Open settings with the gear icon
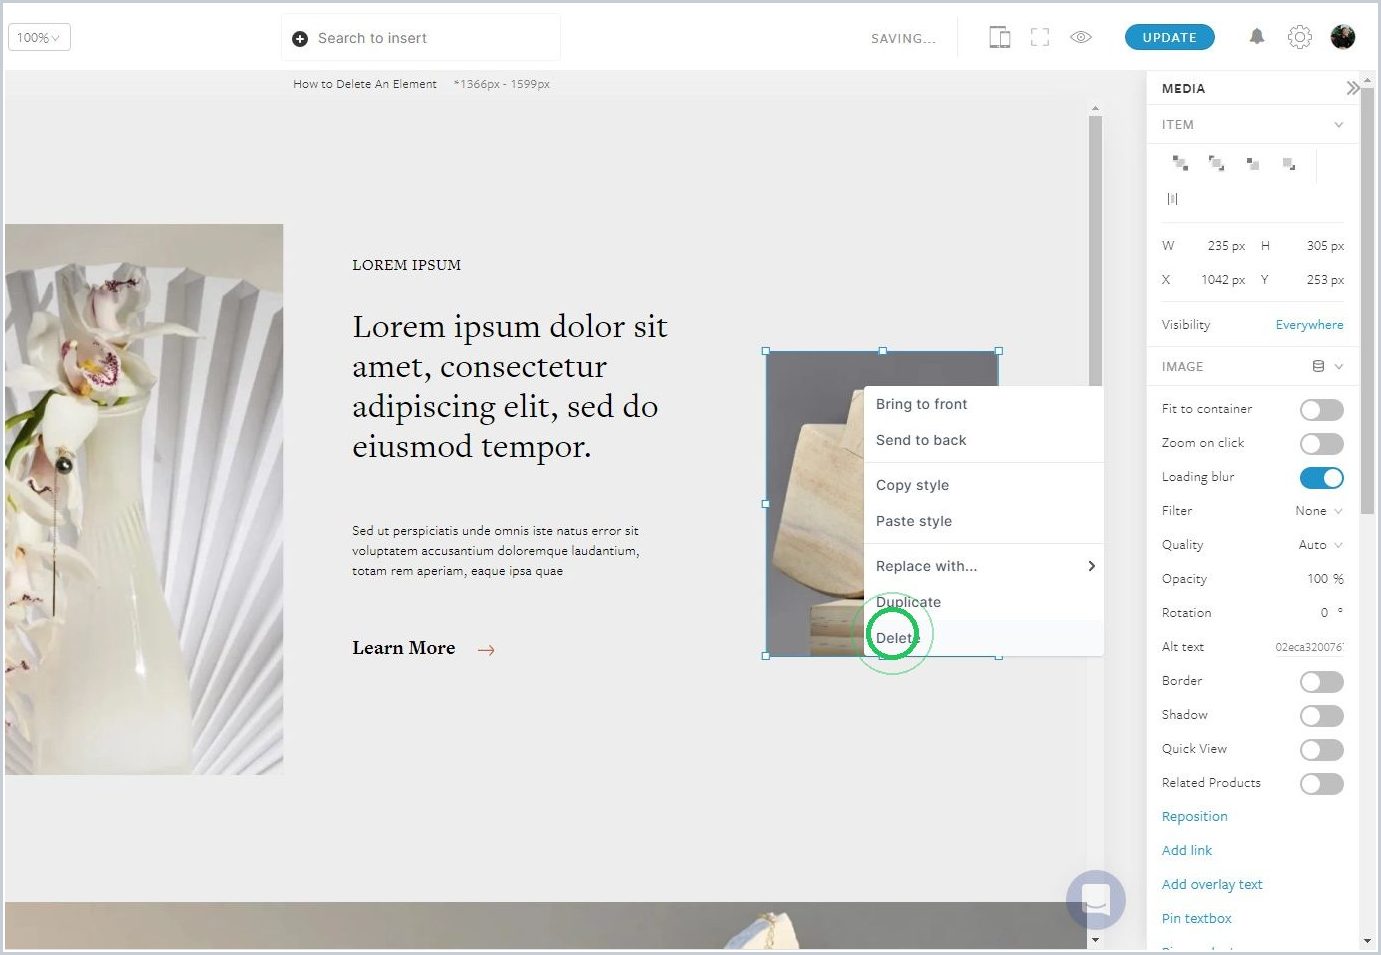 [x=1299, y=38]
